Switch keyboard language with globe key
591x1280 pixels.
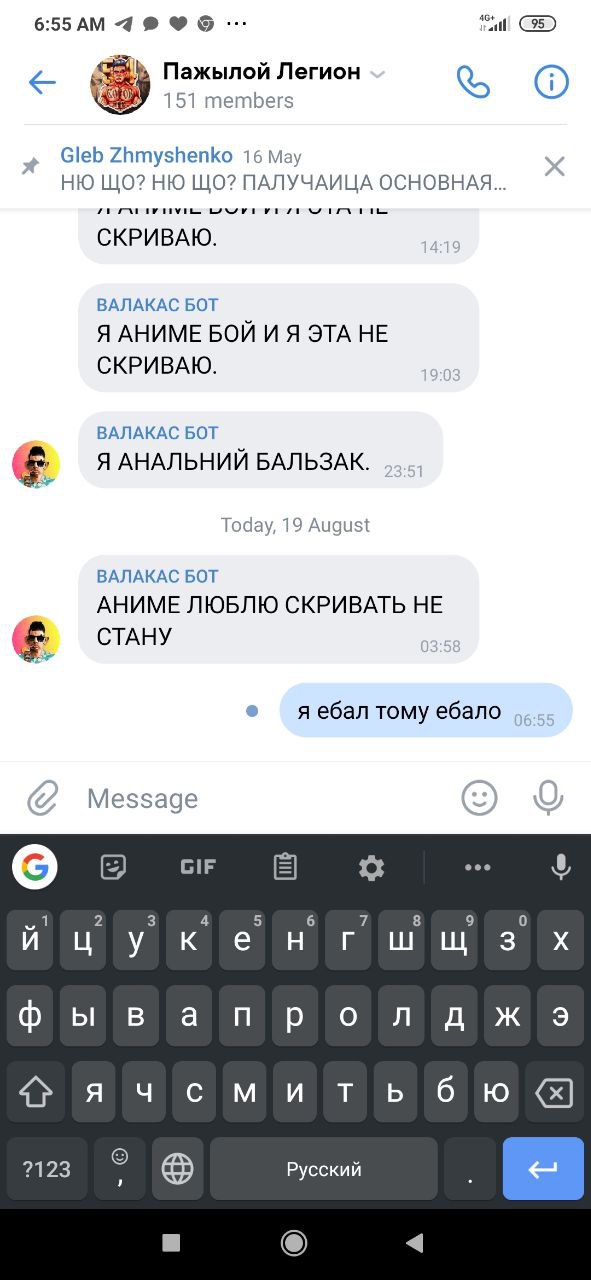177,1168
